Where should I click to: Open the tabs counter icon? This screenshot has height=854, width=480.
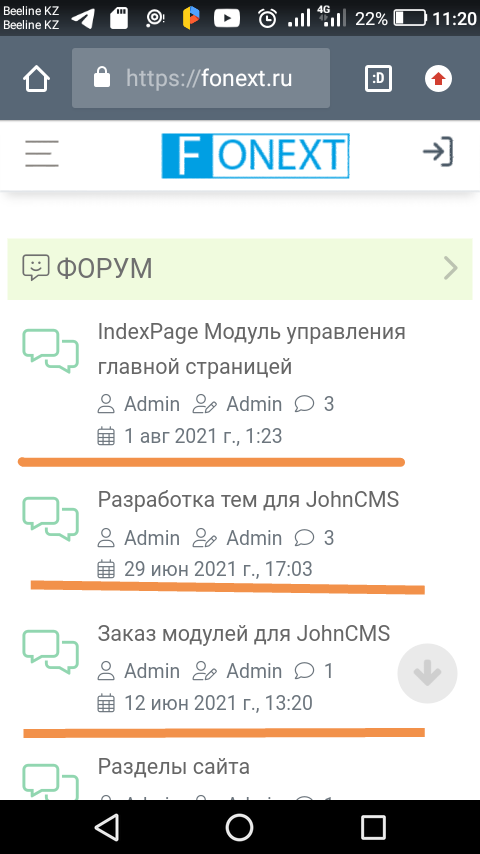pyautogui.click(x=378, y=78)
